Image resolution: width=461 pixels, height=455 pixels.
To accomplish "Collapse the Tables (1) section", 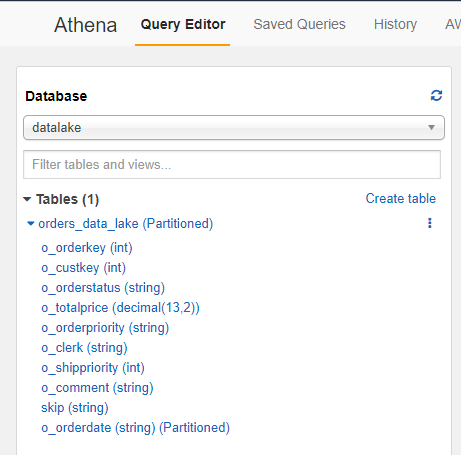I will coord(27,199).
